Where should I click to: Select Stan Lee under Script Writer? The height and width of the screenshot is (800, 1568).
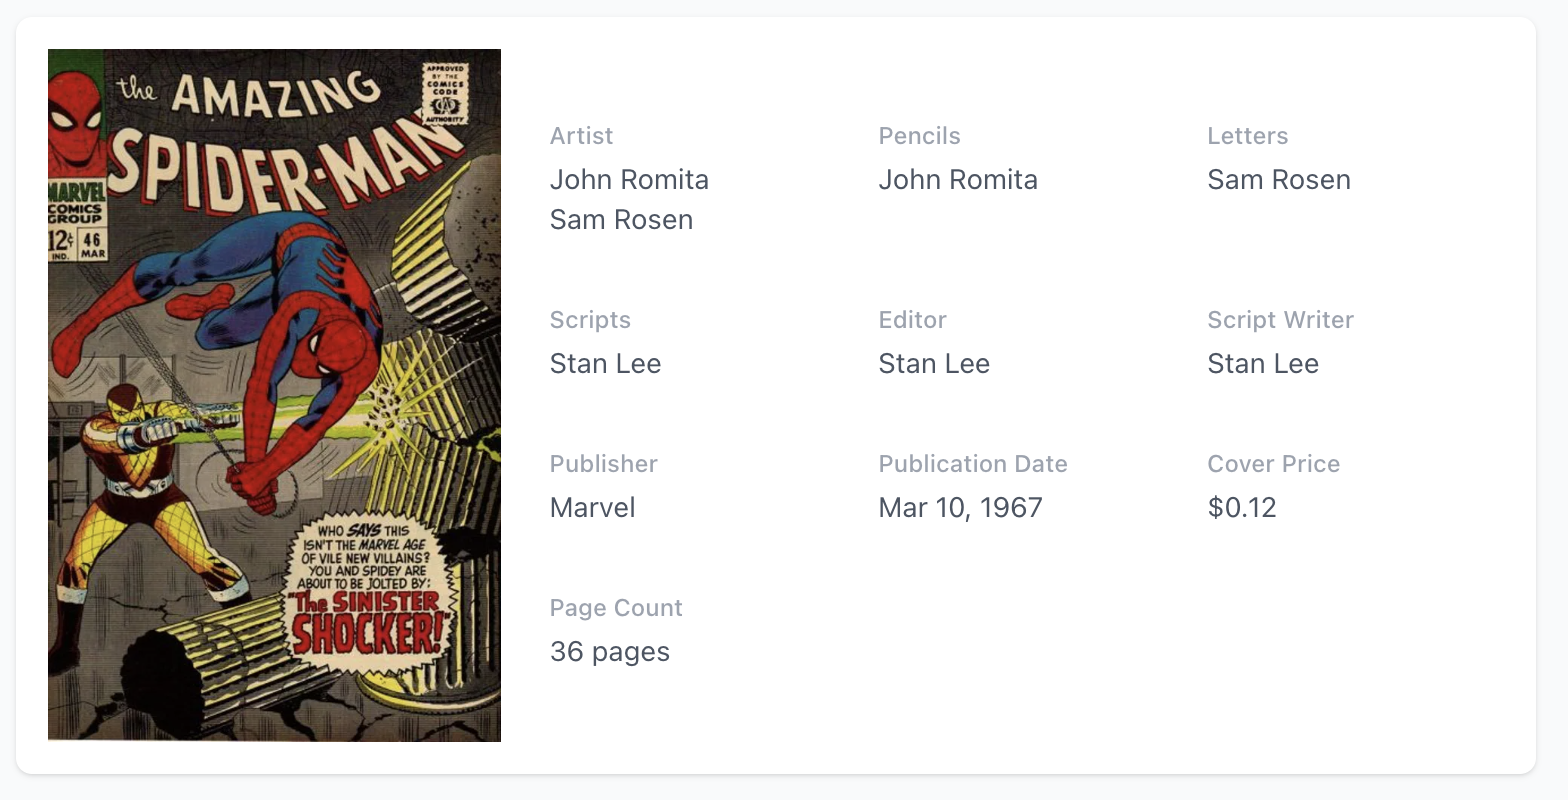1262,364
